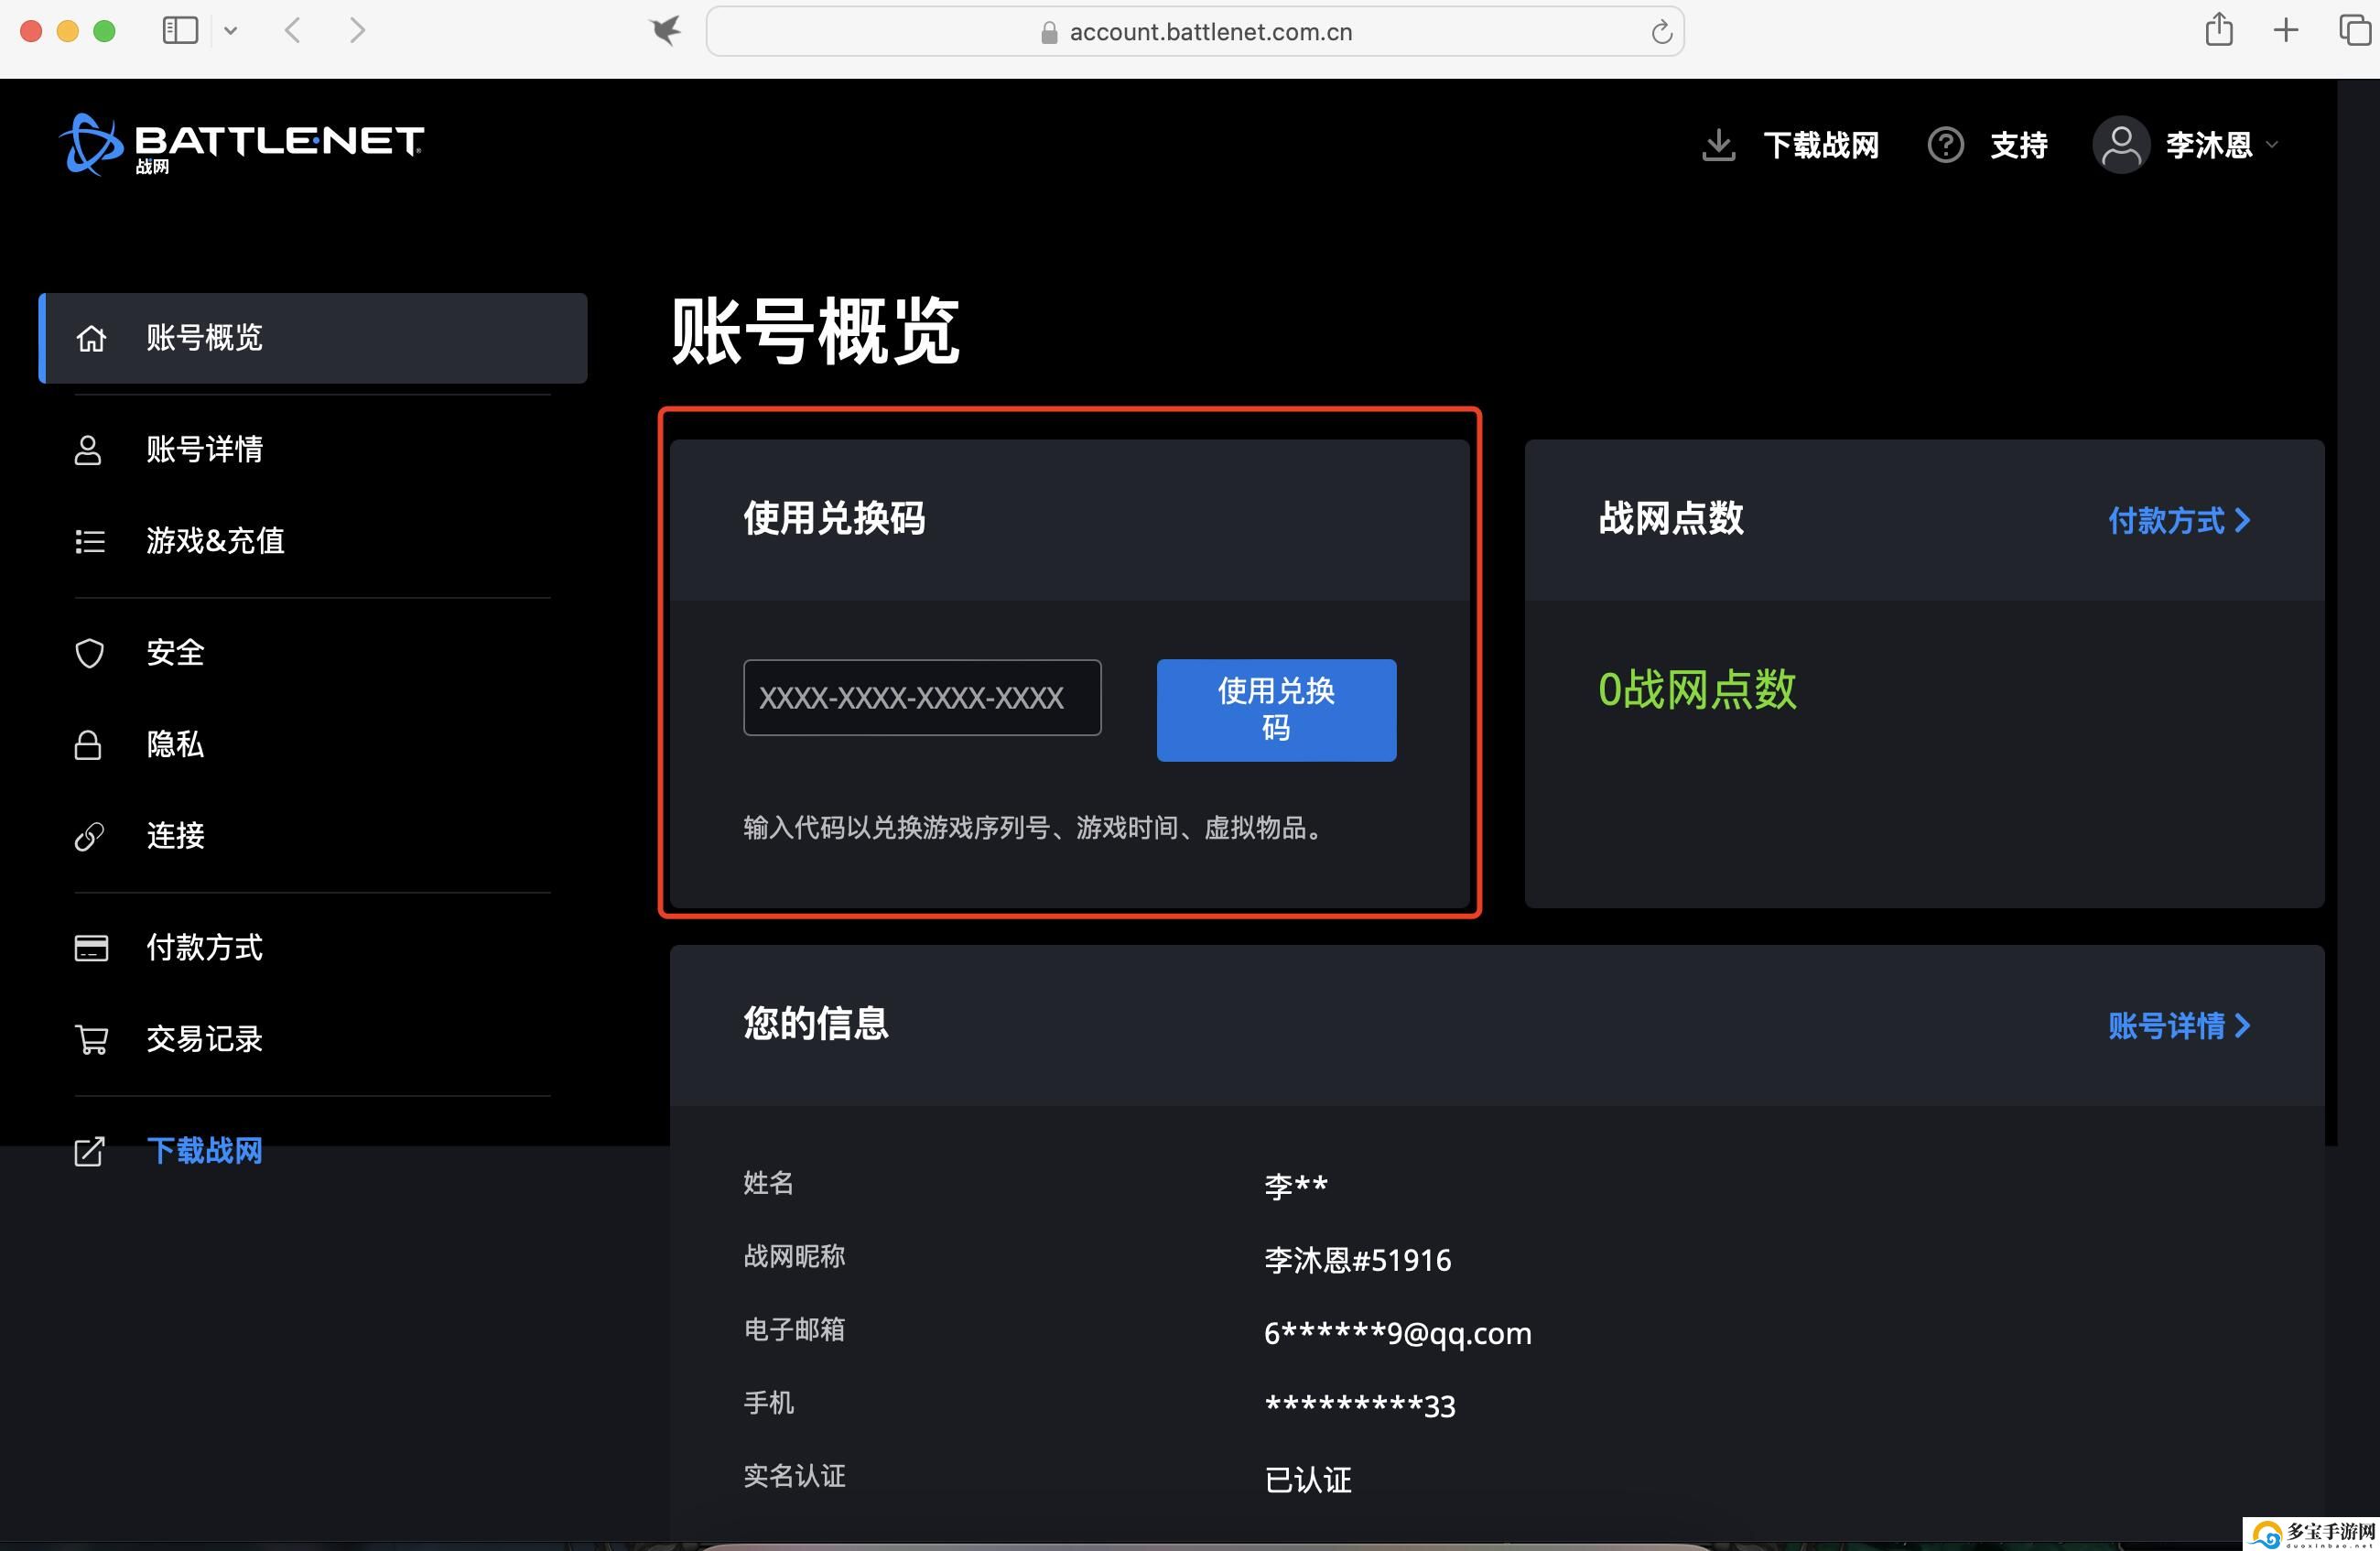Click the card icon beside 付款方式
The height and width of the screenshot is (1551, 2380).
(91, 948)
